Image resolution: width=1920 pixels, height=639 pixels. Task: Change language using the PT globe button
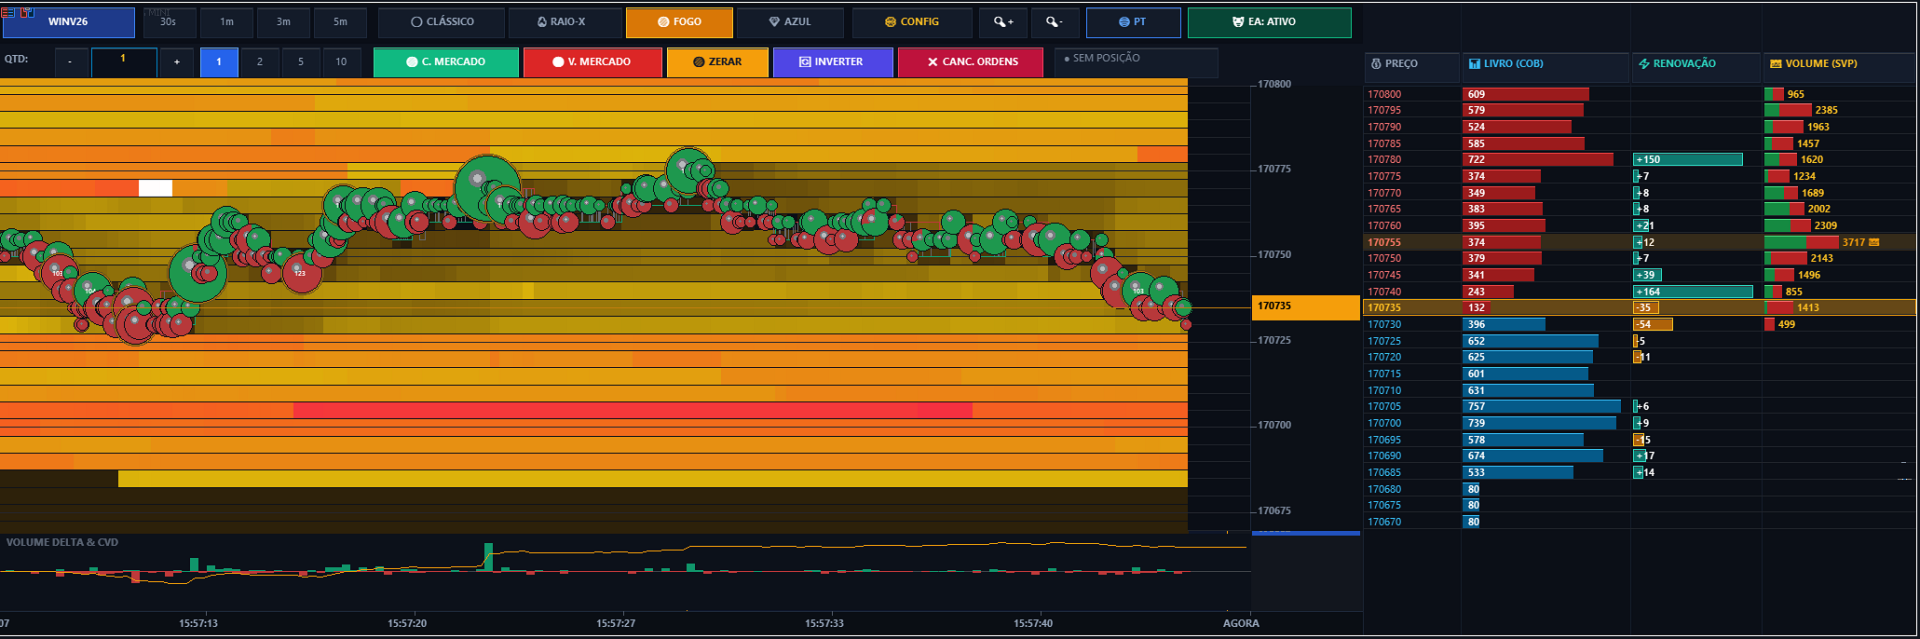1133,22
